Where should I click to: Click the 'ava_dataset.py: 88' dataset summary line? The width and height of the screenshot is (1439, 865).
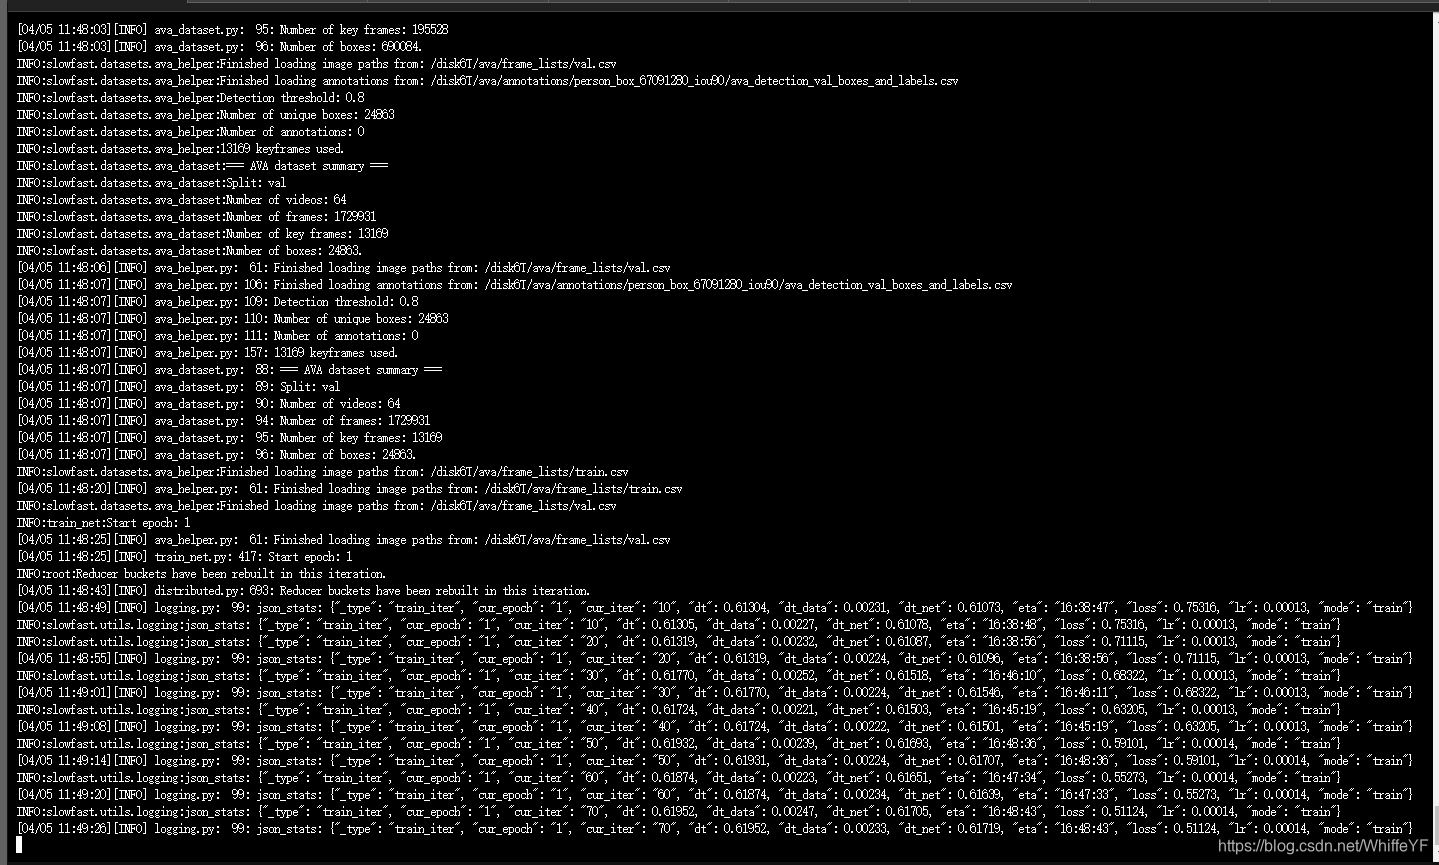tap(229, 370)
